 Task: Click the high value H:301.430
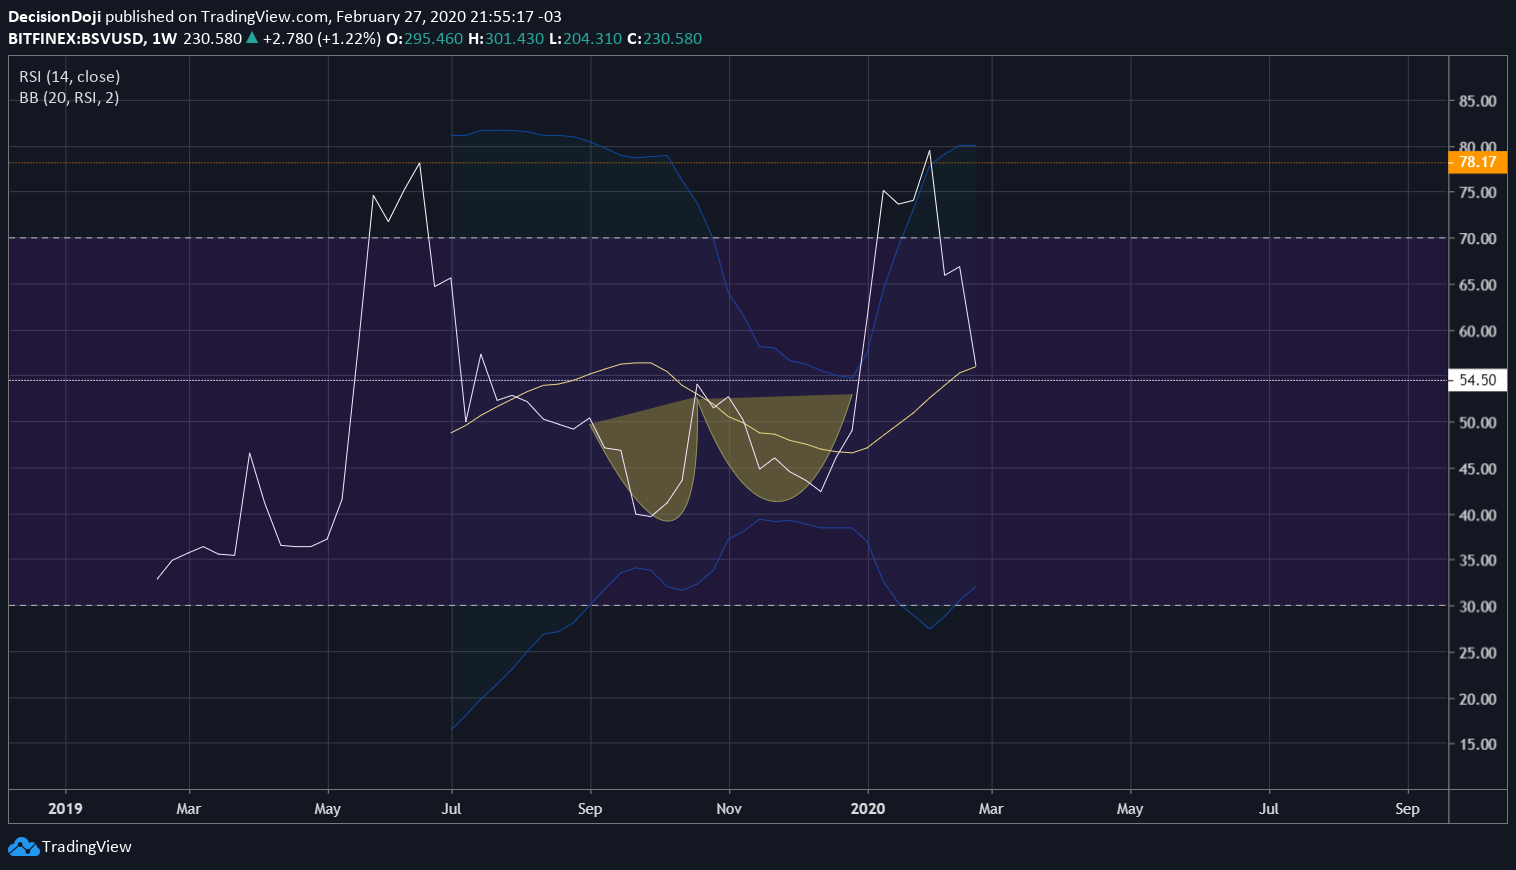coord(506,38)
